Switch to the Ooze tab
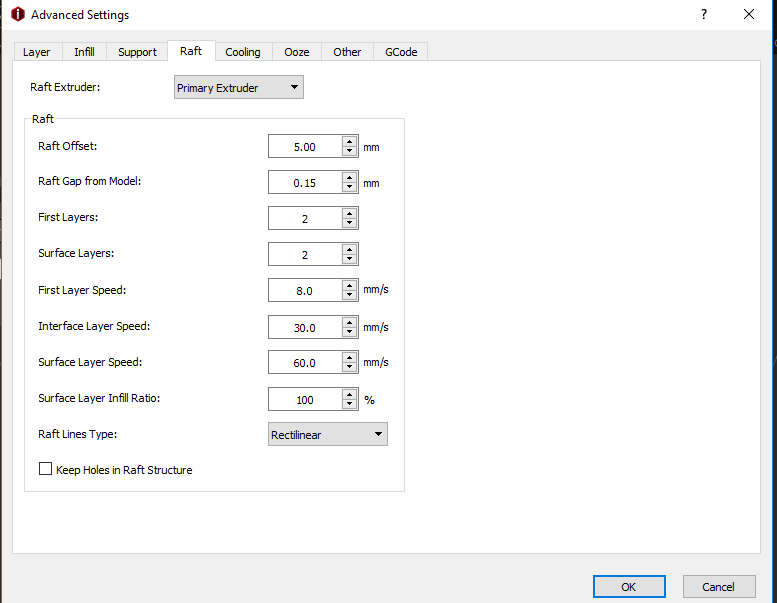The image size is (777, 603). 297,52
